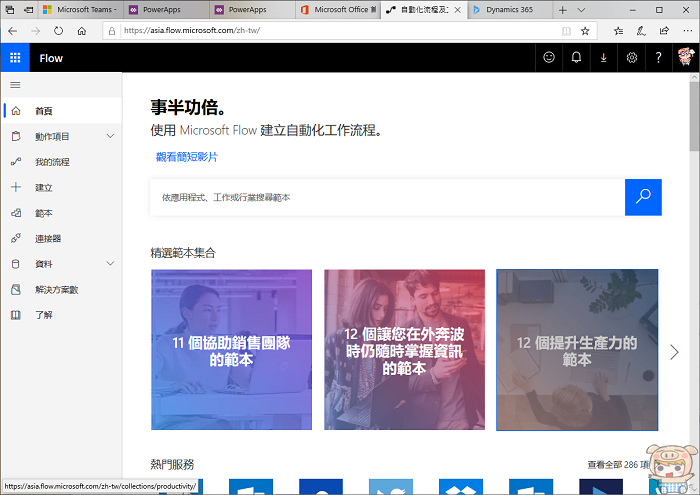Open the 11 個協助銷售團隊的範本 card
Image resolution: width=700 pixels, height=495 pixels.
[x=231, y=350]
